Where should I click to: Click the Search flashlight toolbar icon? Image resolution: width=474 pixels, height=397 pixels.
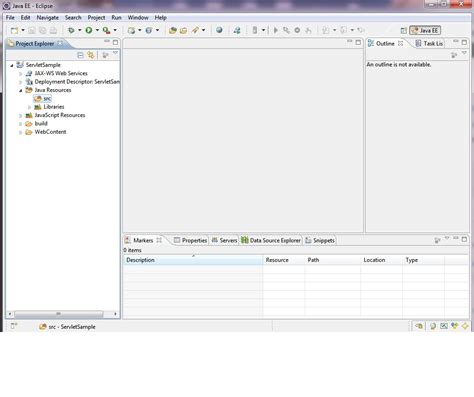[x=195, y=30]
